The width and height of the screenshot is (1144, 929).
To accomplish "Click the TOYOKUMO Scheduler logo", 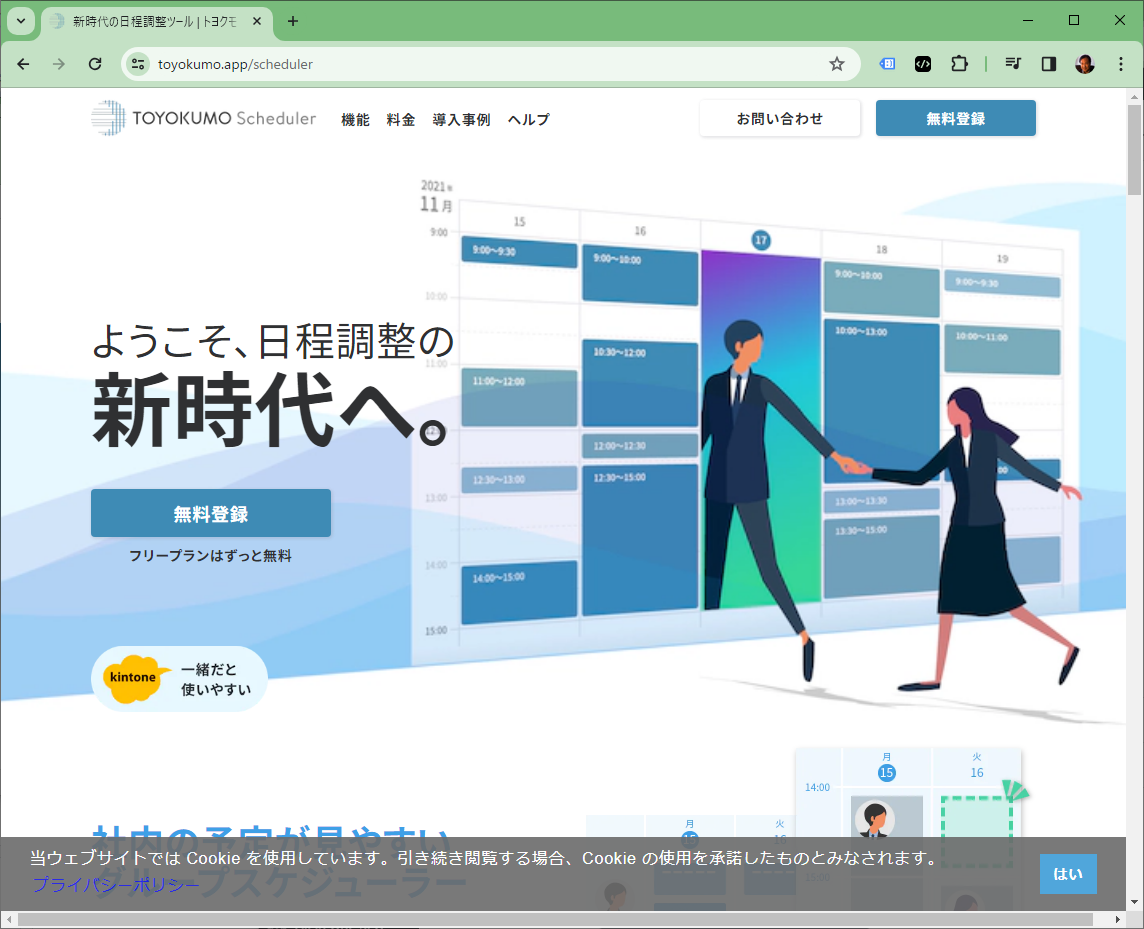I will click(x=203, y=118).
